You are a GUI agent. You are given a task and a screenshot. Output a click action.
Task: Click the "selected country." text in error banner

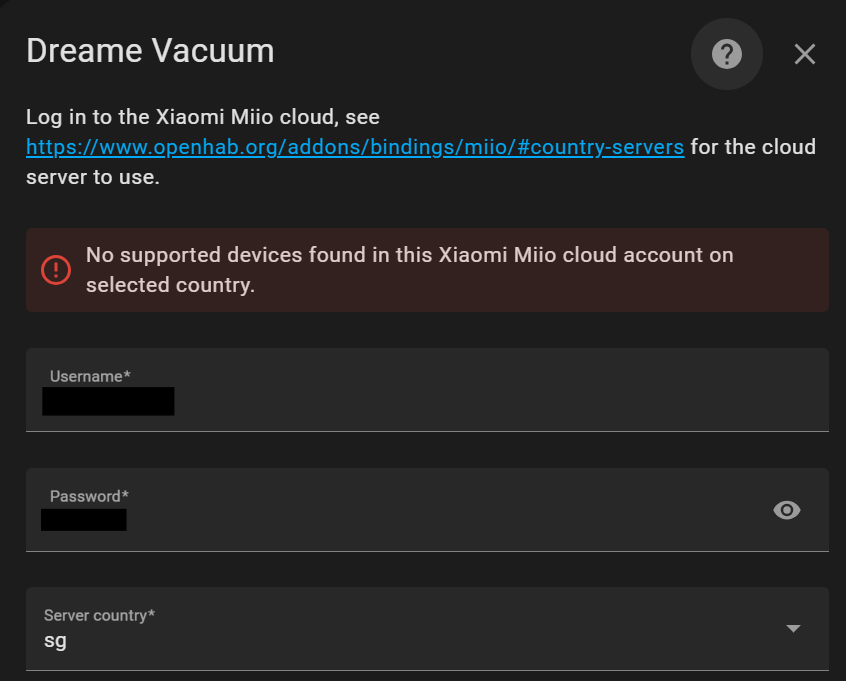coord(170,285)
